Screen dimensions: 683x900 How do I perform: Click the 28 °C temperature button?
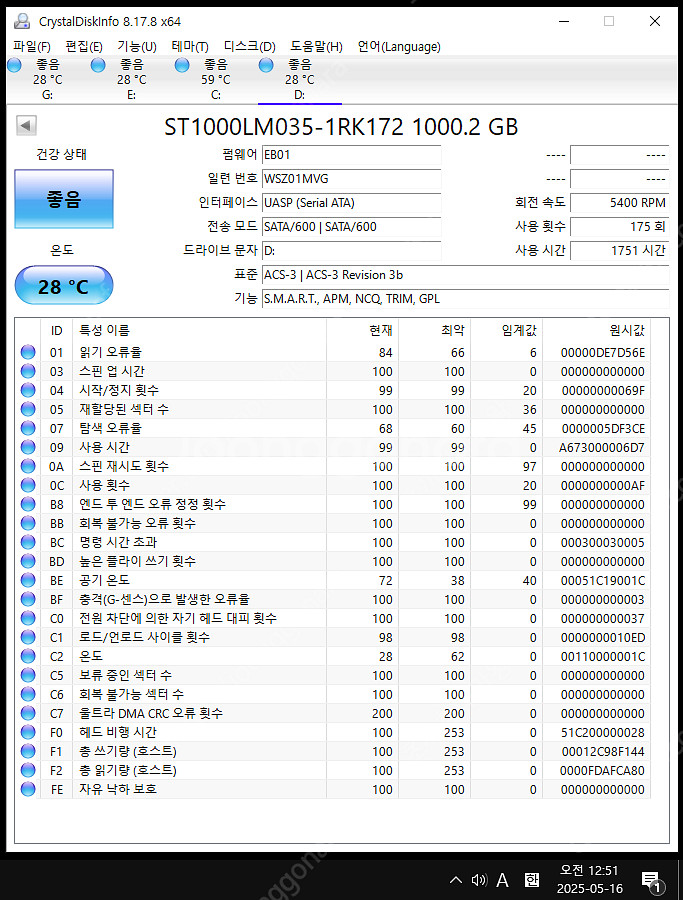64,285
